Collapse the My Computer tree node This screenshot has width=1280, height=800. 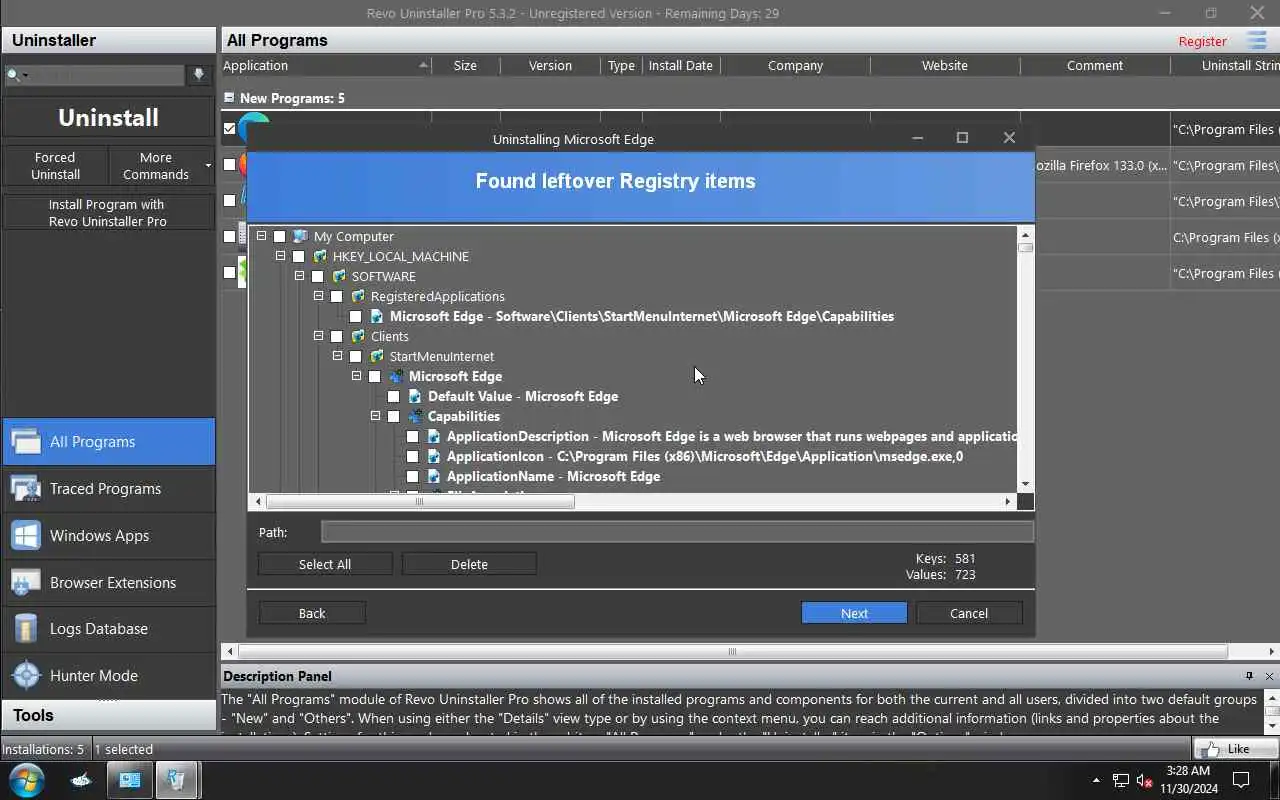pos(261,237)
